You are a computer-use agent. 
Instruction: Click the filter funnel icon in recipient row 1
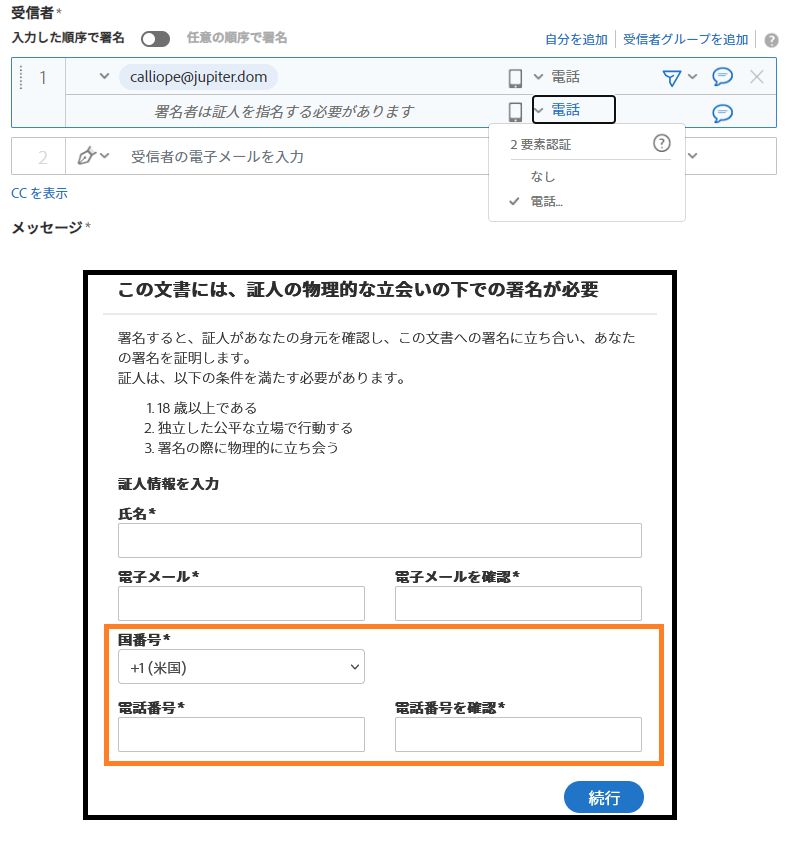671,78
